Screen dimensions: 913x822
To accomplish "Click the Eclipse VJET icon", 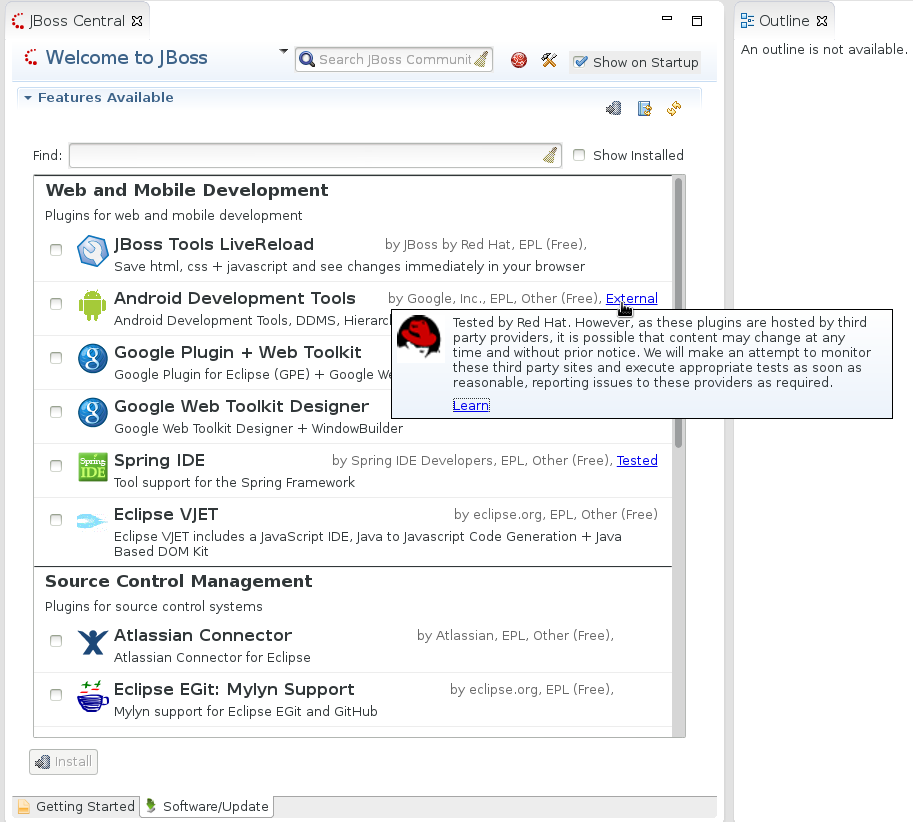I will [93, 521].
